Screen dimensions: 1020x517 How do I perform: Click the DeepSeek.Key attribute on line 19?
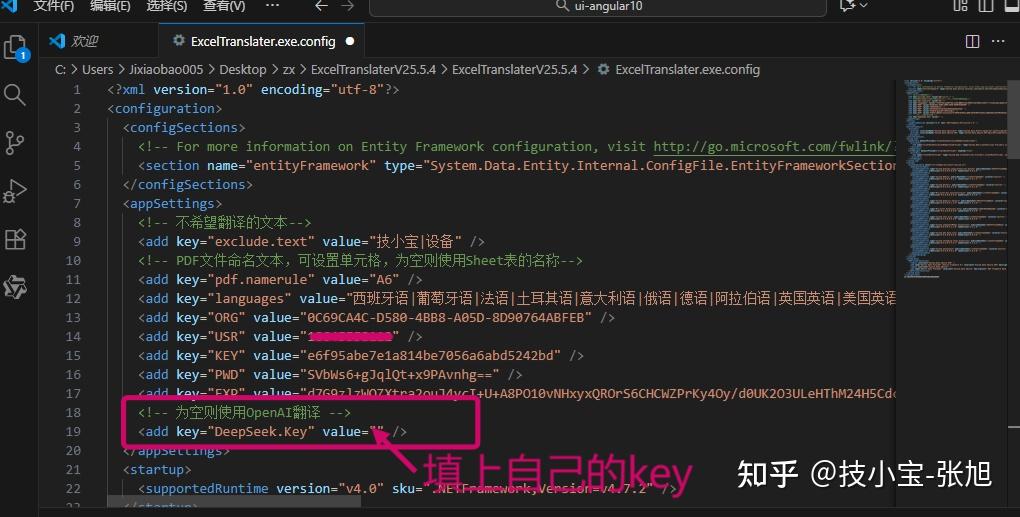[261, 432]
